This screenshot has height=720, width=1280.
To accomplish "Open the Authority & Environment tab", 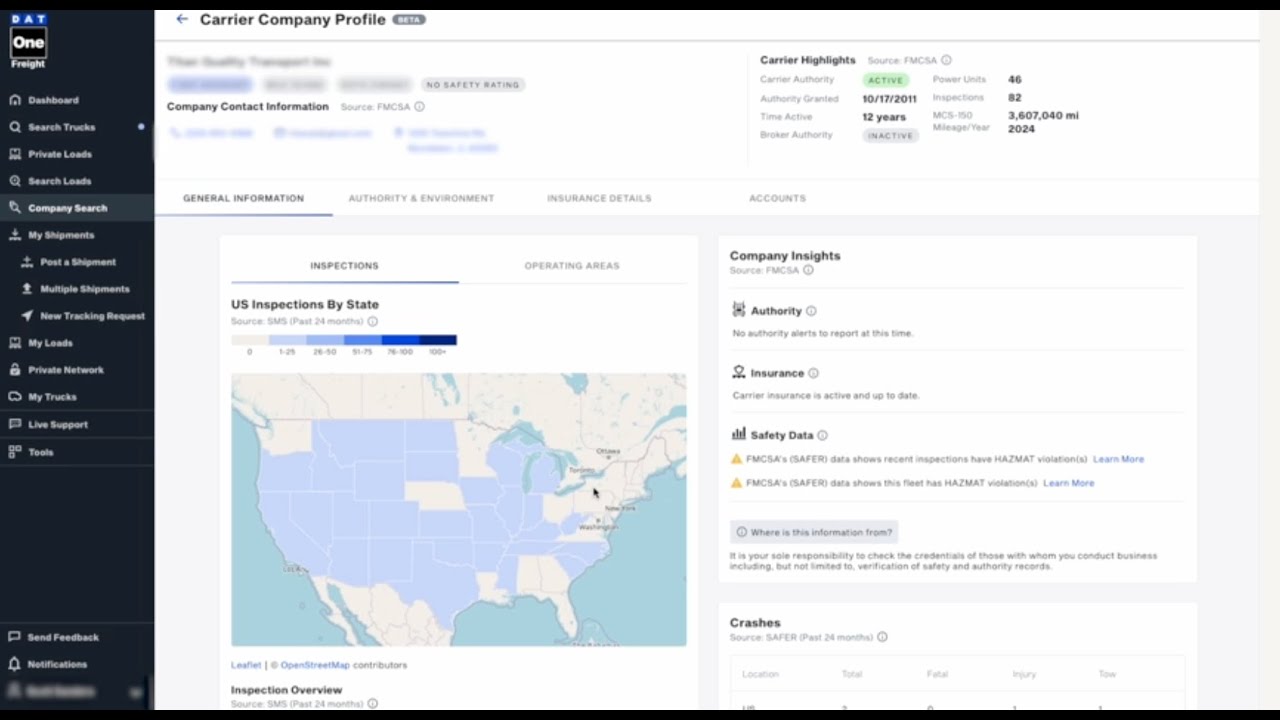I will (421, 198).
